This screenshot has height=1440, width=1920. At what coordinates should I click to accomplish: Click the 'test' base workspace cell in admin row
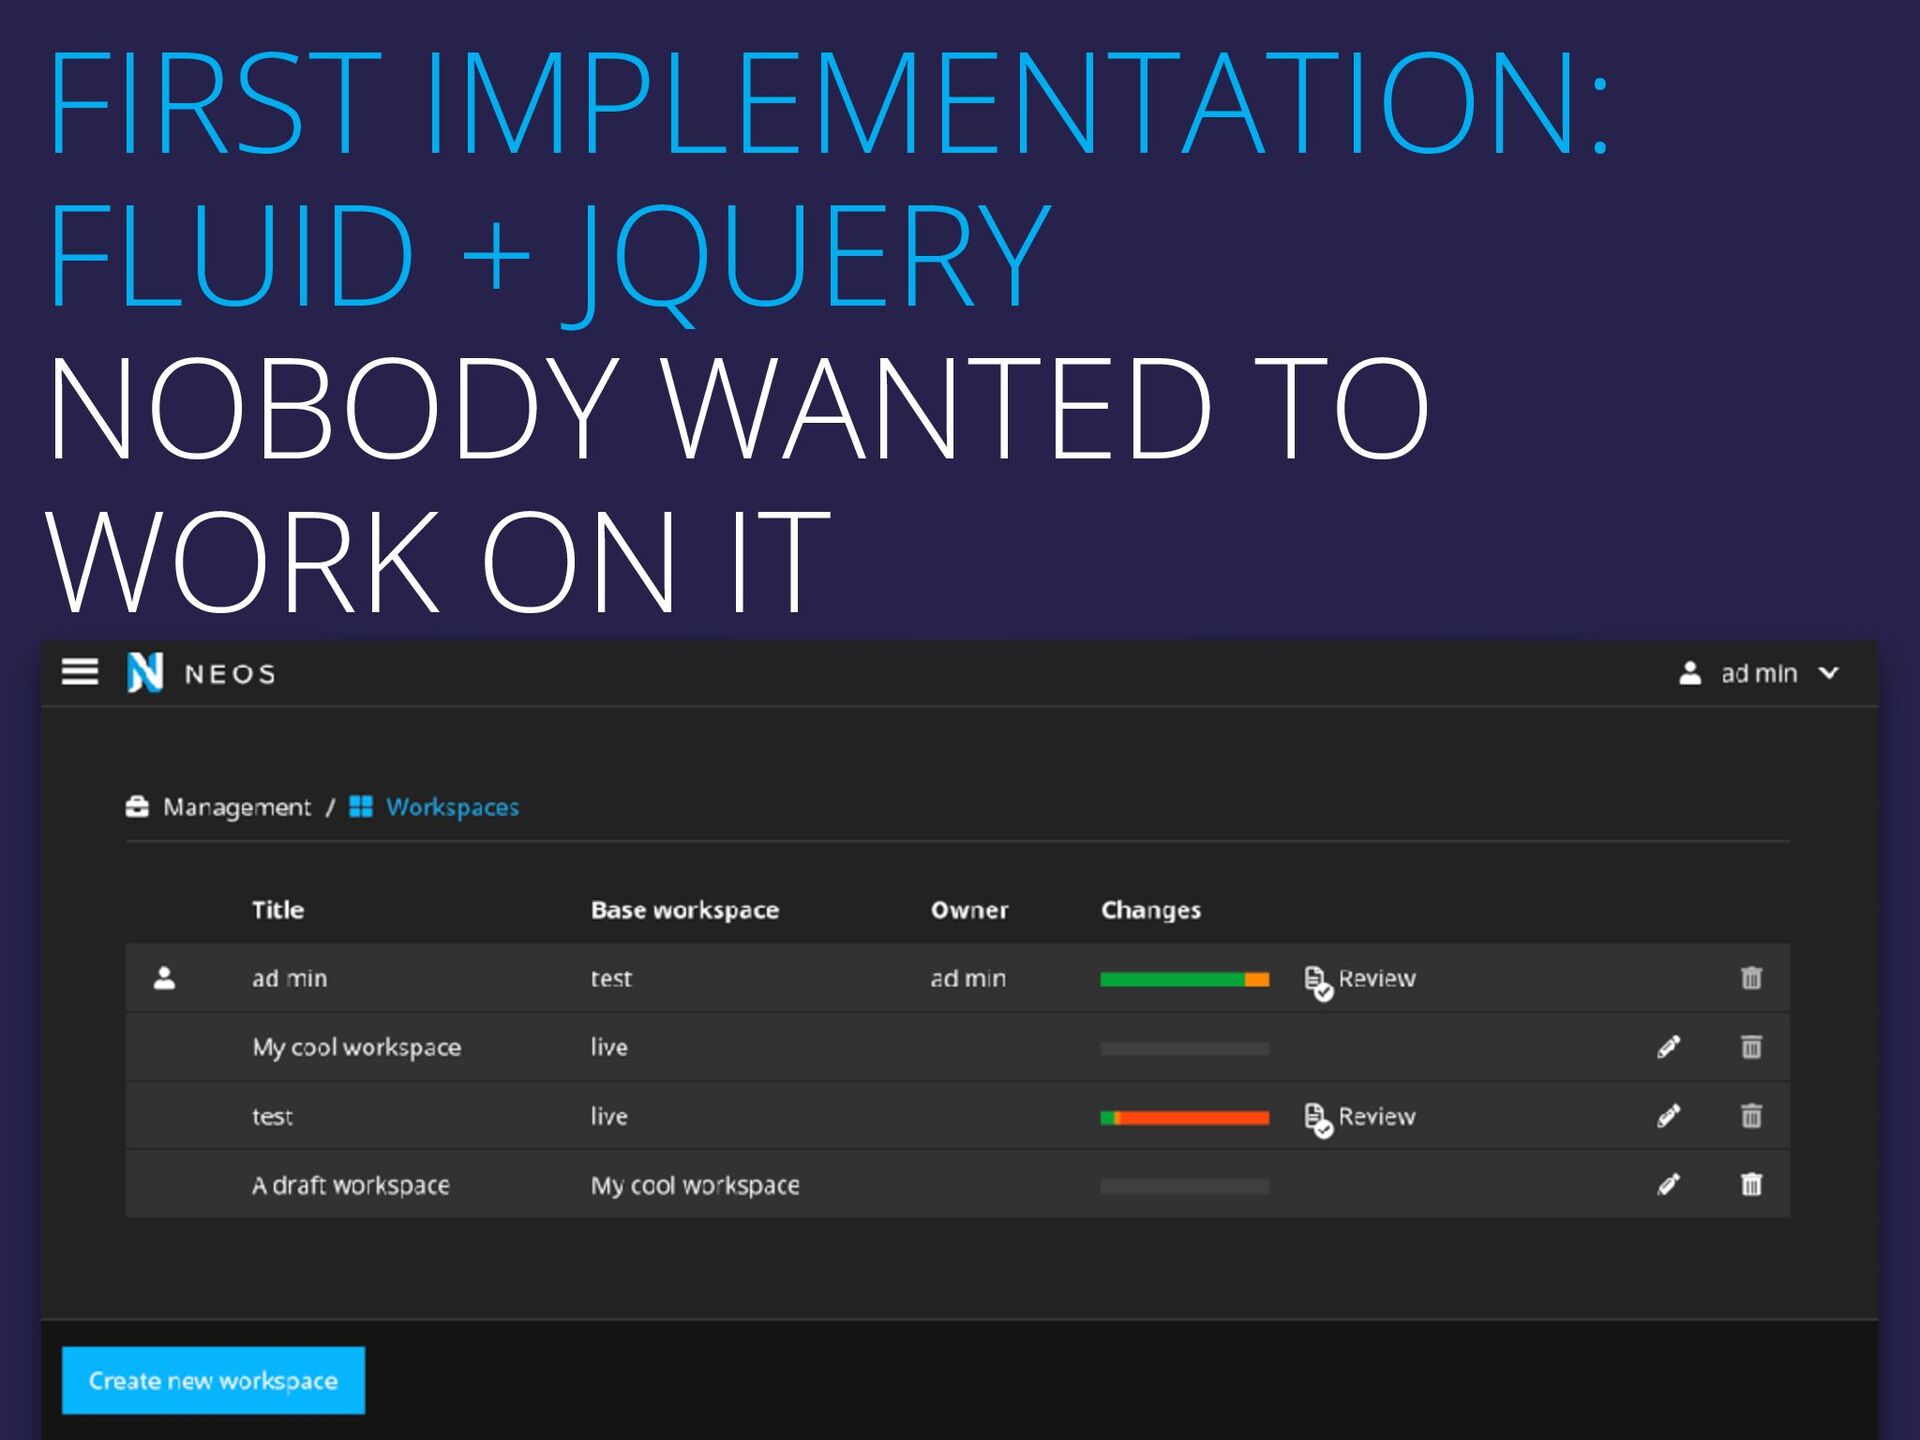click(611, 978)
